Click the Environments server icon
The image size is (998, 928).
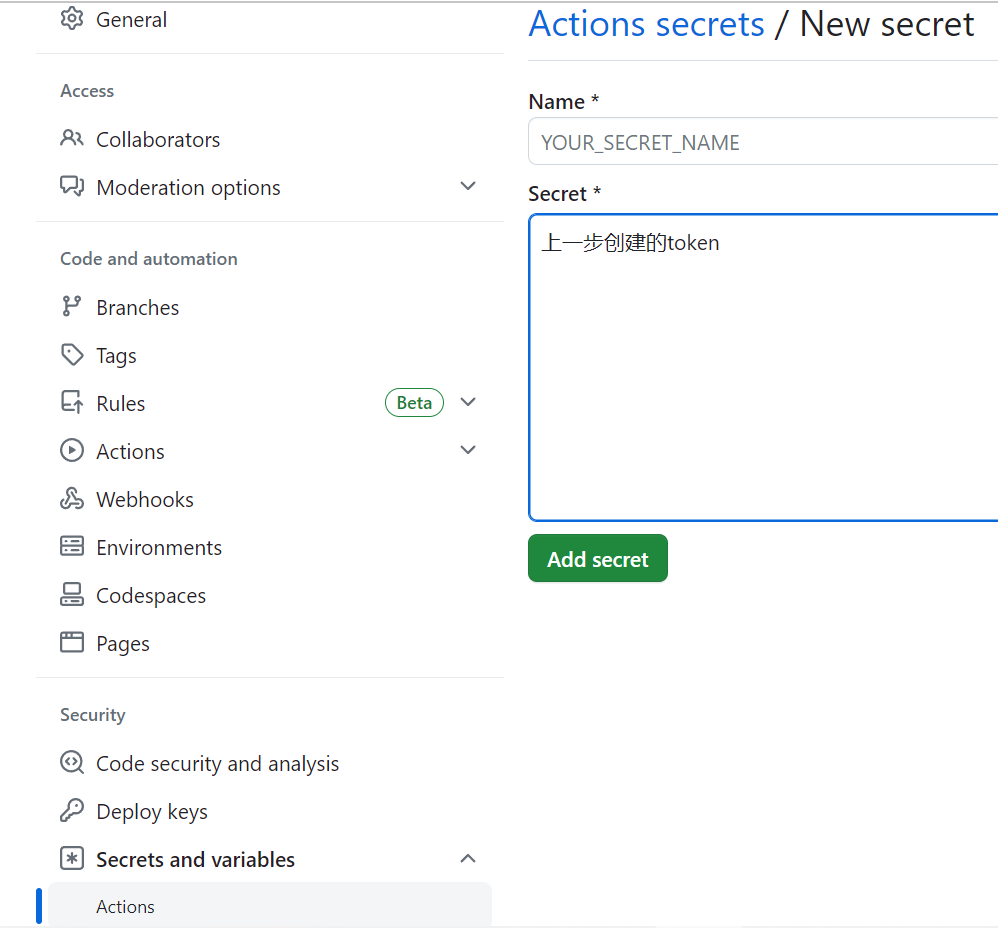coord(72,546)
